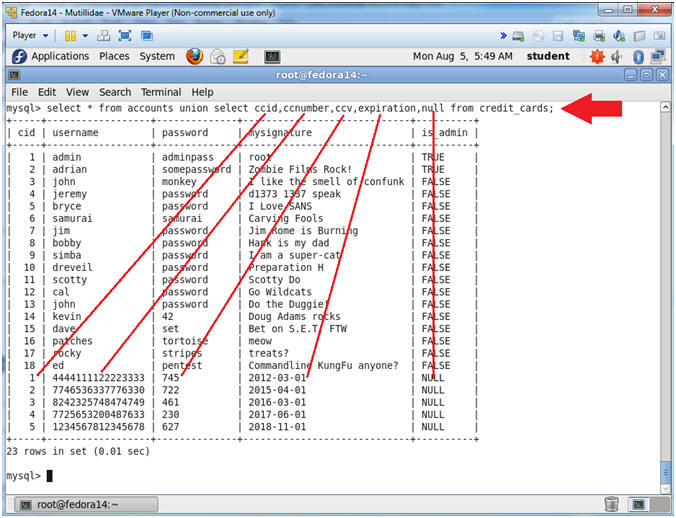This screenshot has width=676, height=518.
Task: Expand the hidden devices chevron in the VMware toolbar
Action: (503, 36)
